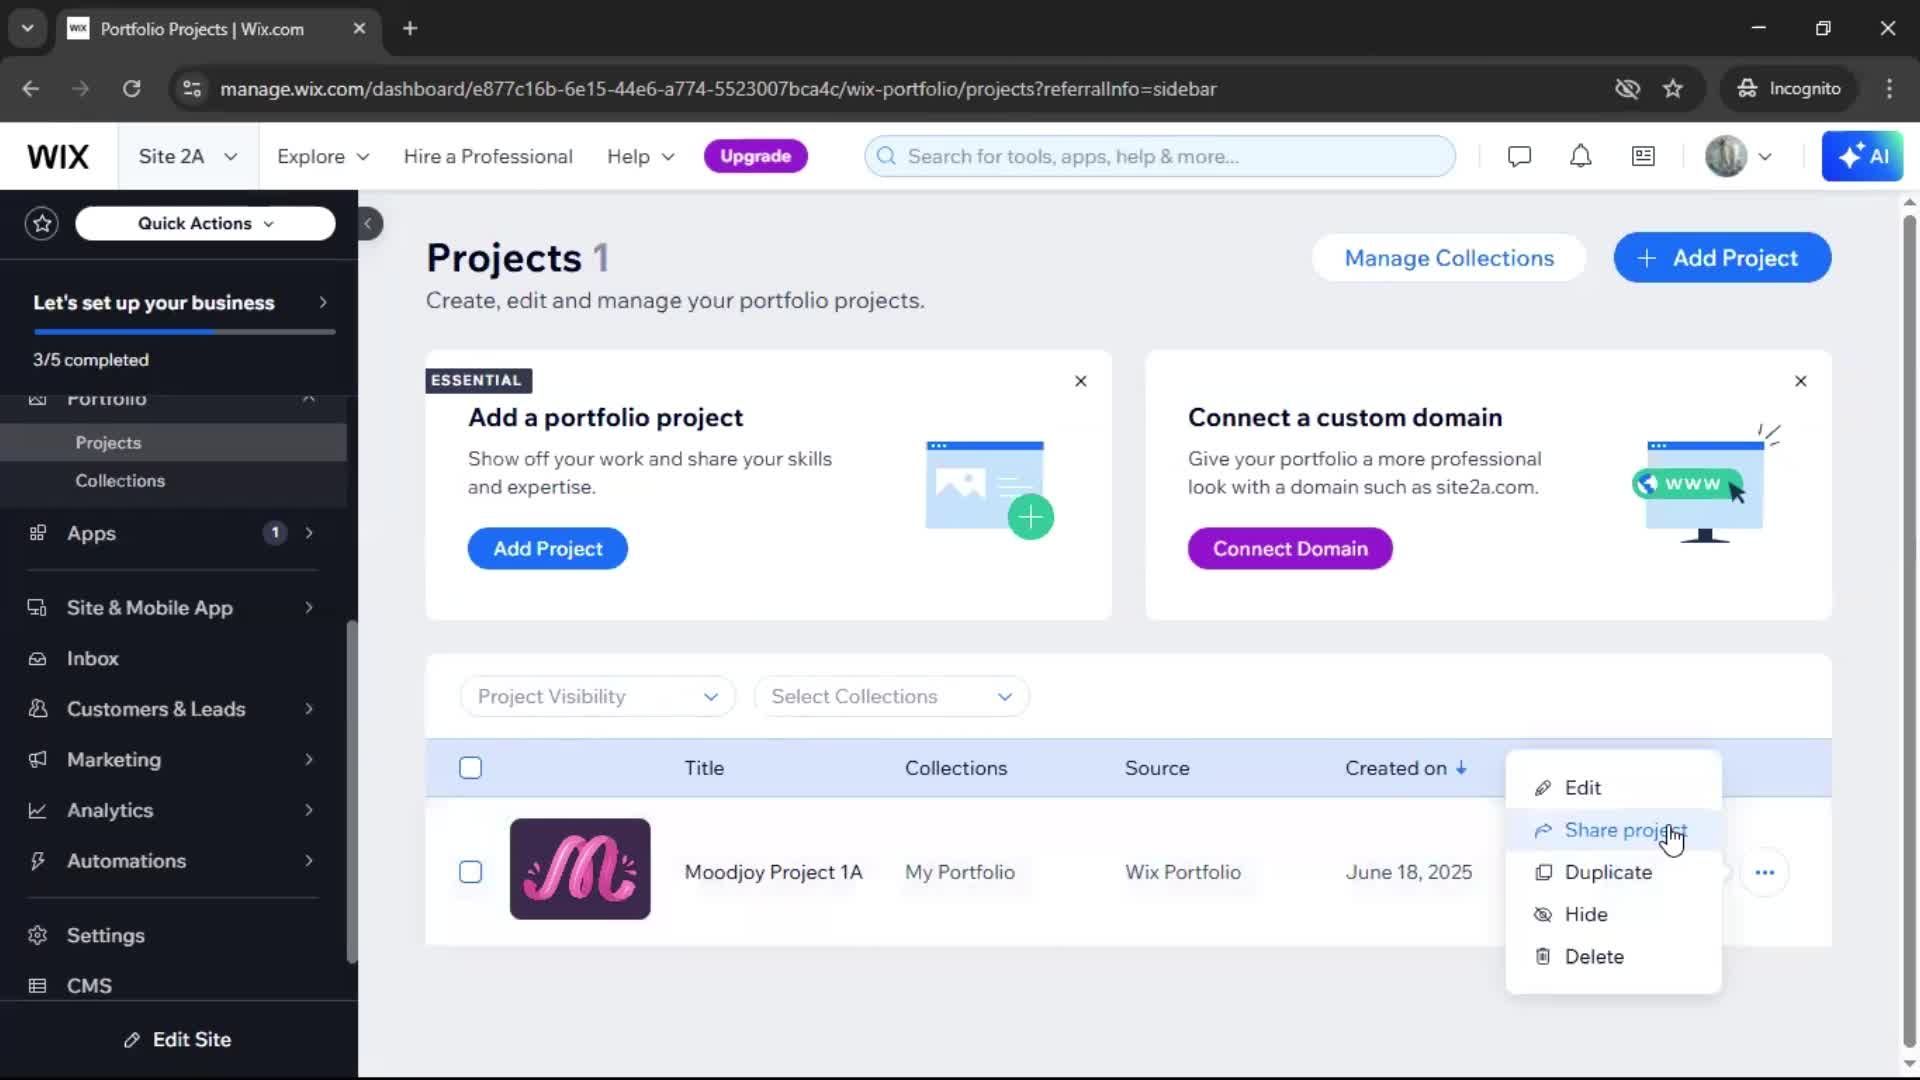
Task: Open Automations in the sidebar
Action: point(173,861)
